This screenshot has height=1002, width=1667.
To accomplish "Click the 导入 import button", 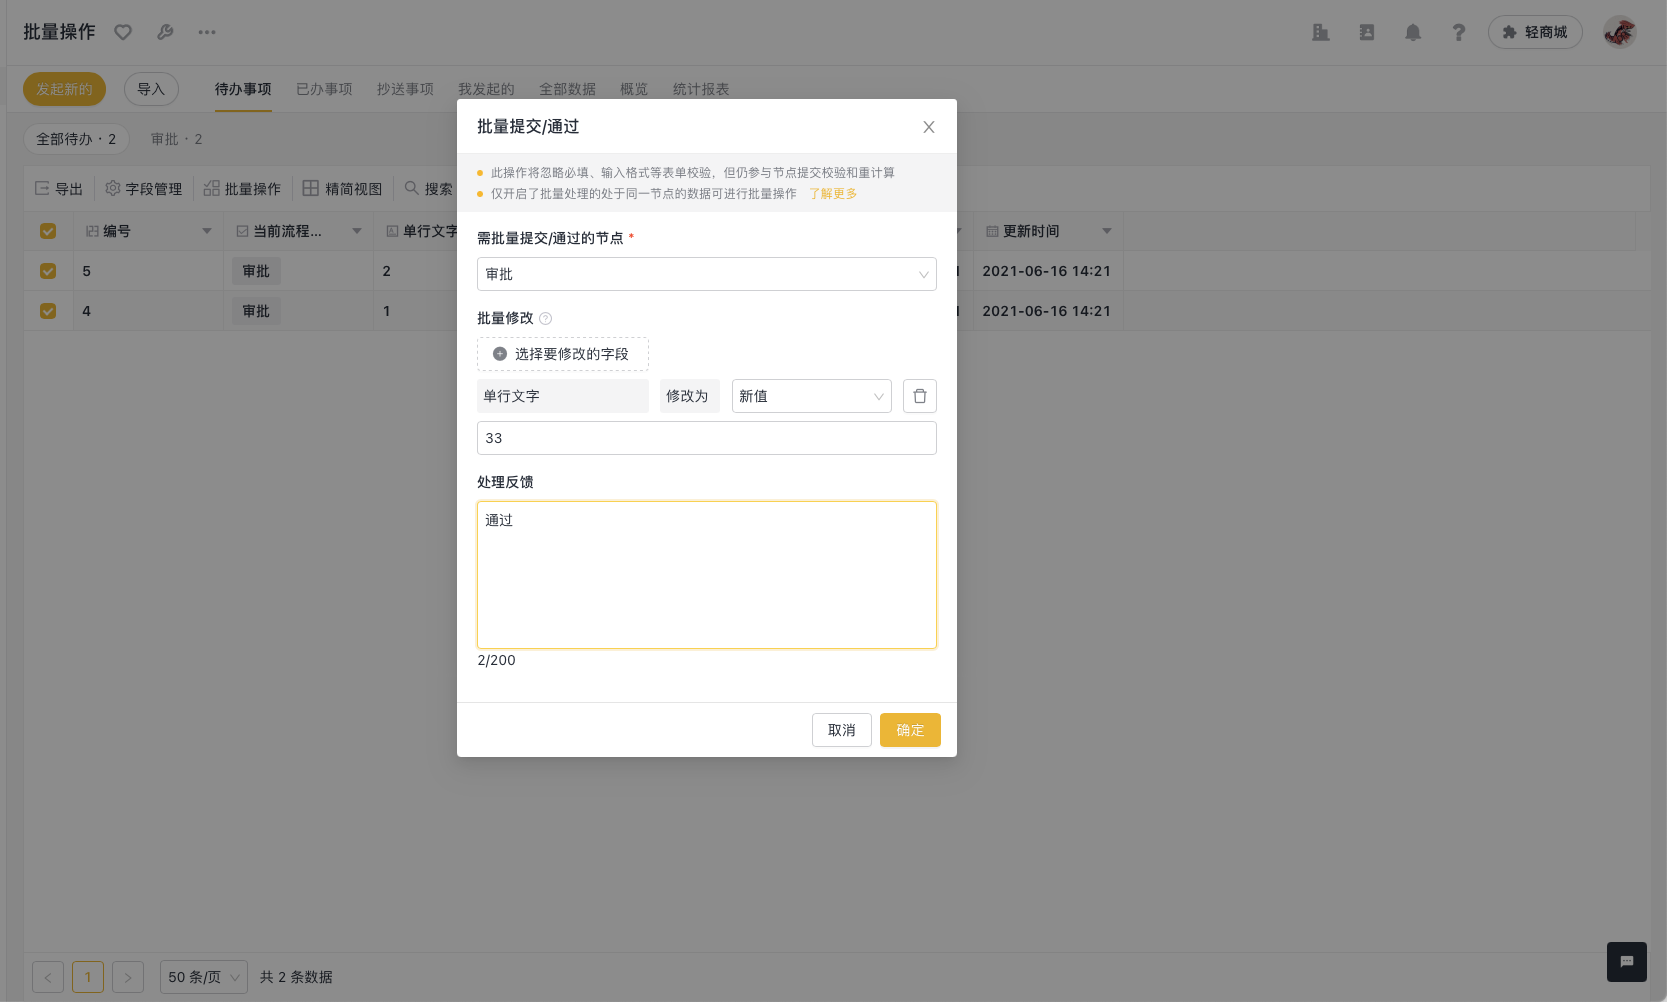I will [151, 89].
